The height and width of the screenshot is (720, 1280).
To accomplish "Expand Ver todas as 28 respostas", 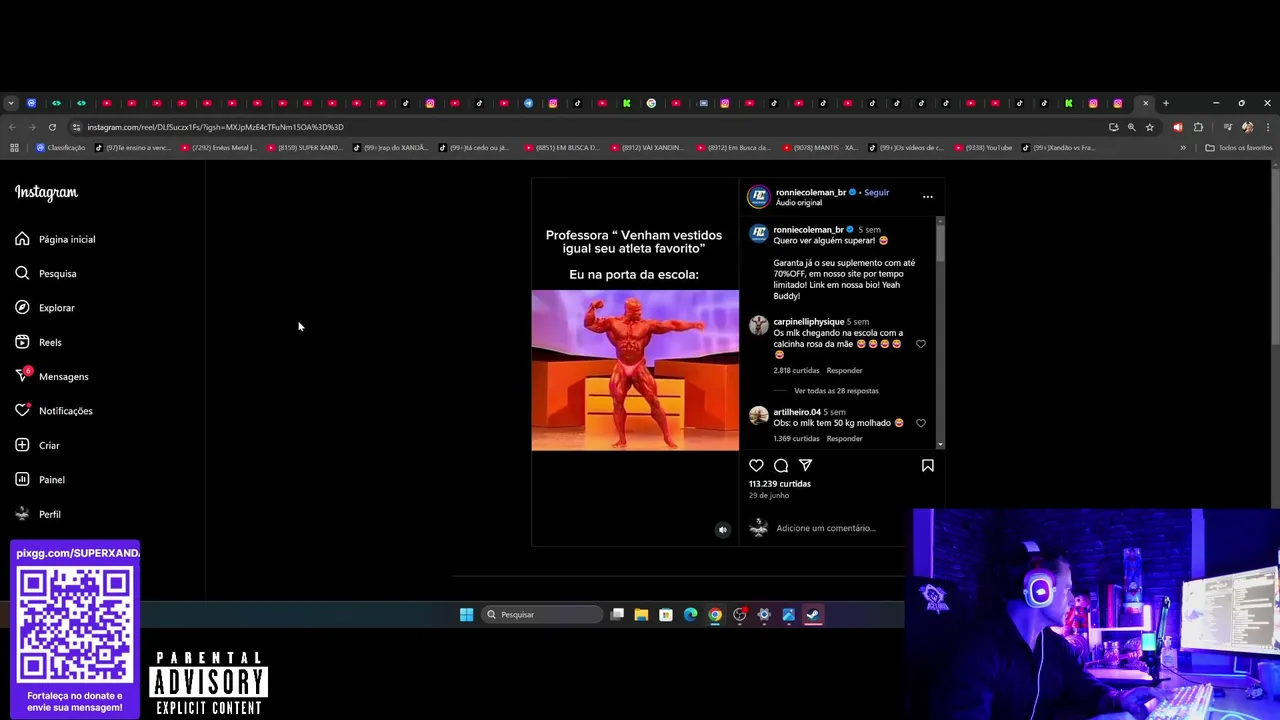I will (836, 391).
